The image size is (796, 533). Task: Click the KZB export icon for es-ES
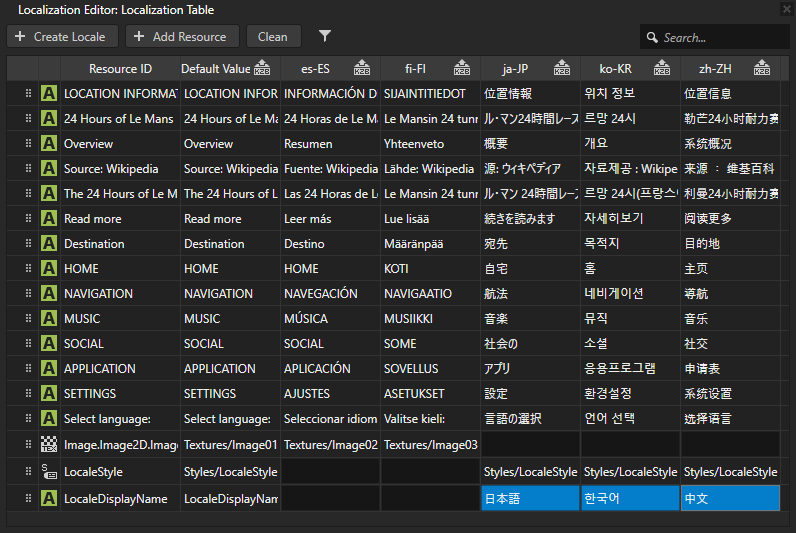[362, 69]
